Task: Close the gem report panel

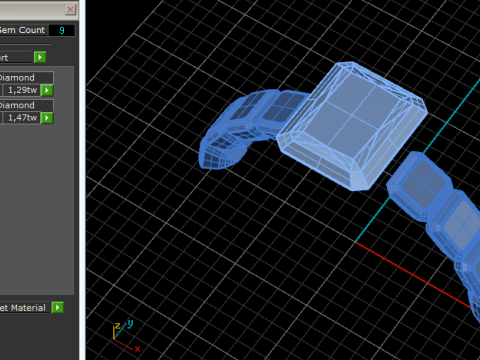Action: tap(70, 9)
